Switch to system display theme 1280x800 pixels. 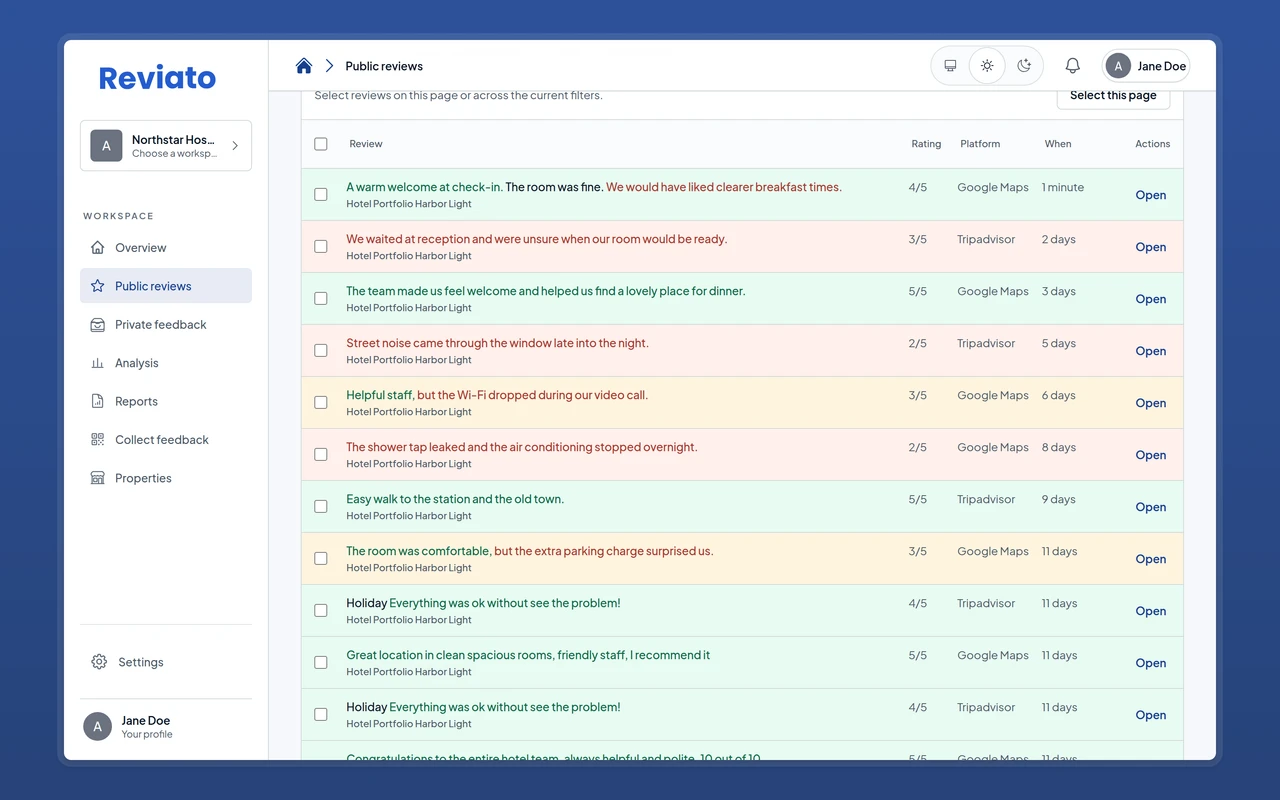click(x=950, y=66)
